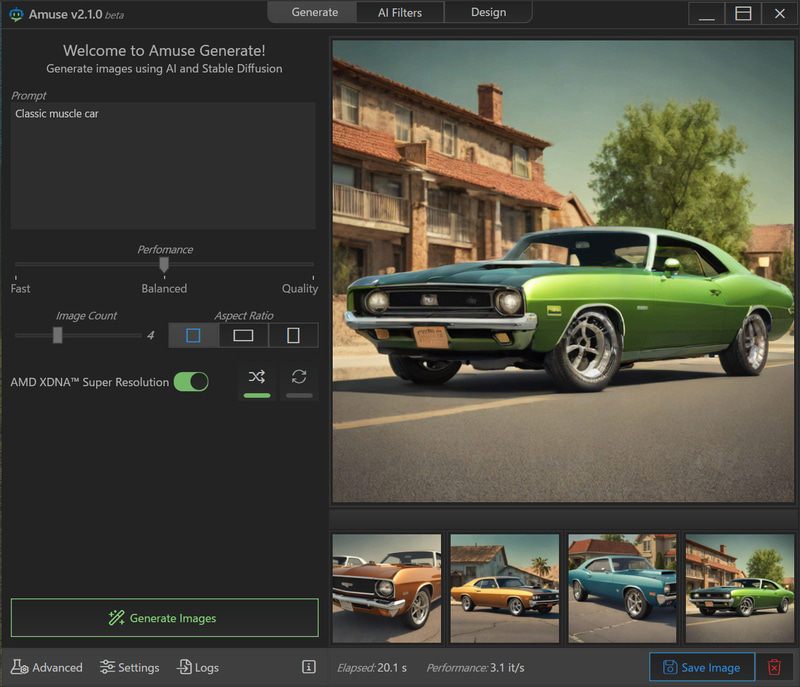Screen dimensions: 800x687
Task: Toggle AMD XDNA Super Resolution switch
Action: pos(191,381)
